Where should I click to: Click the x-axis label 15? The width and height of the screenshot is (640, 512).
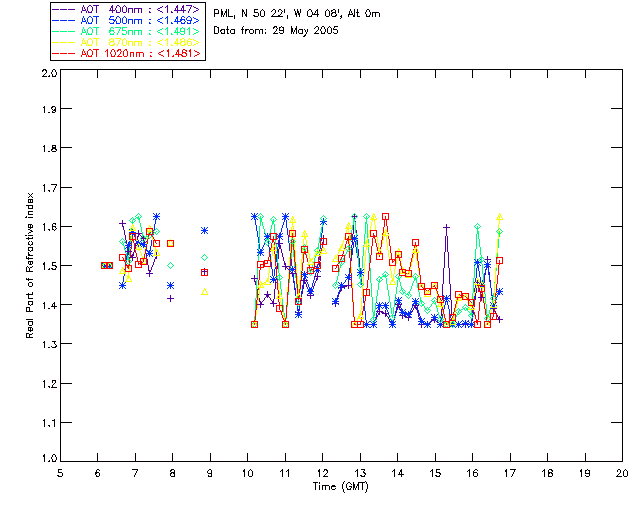click(x=435, y=473)
